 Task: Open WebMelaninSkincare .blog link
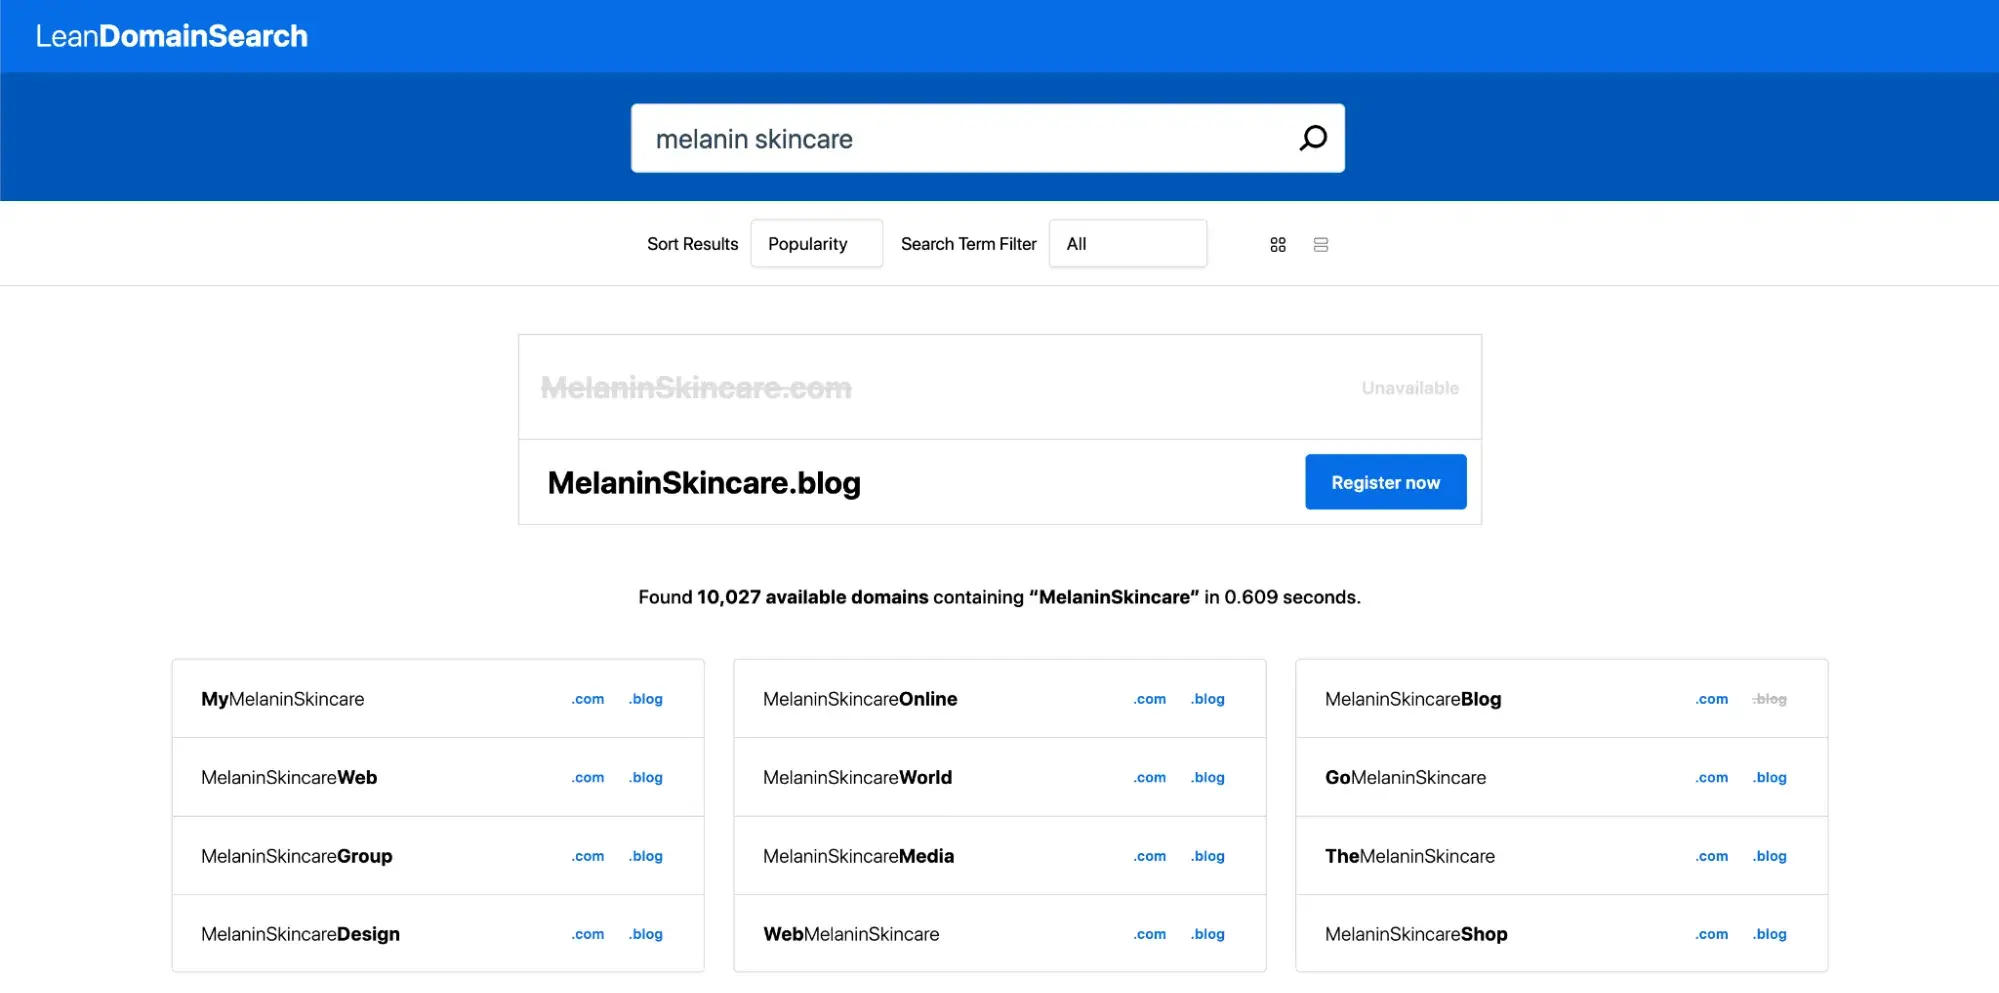pos(1208,934)
